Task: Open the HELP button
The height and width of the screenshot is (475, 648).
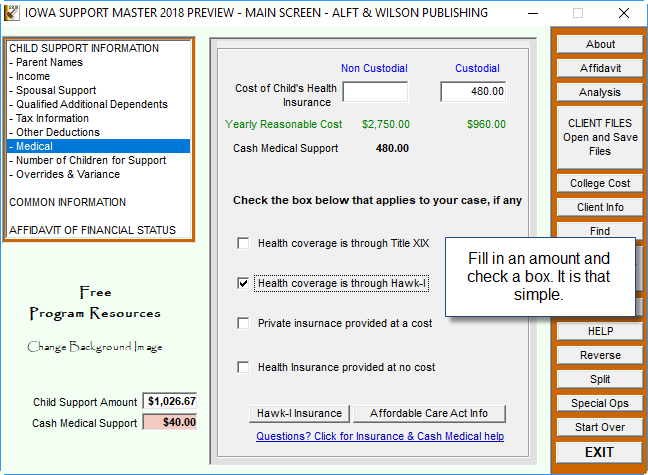Action: point(600,331)
